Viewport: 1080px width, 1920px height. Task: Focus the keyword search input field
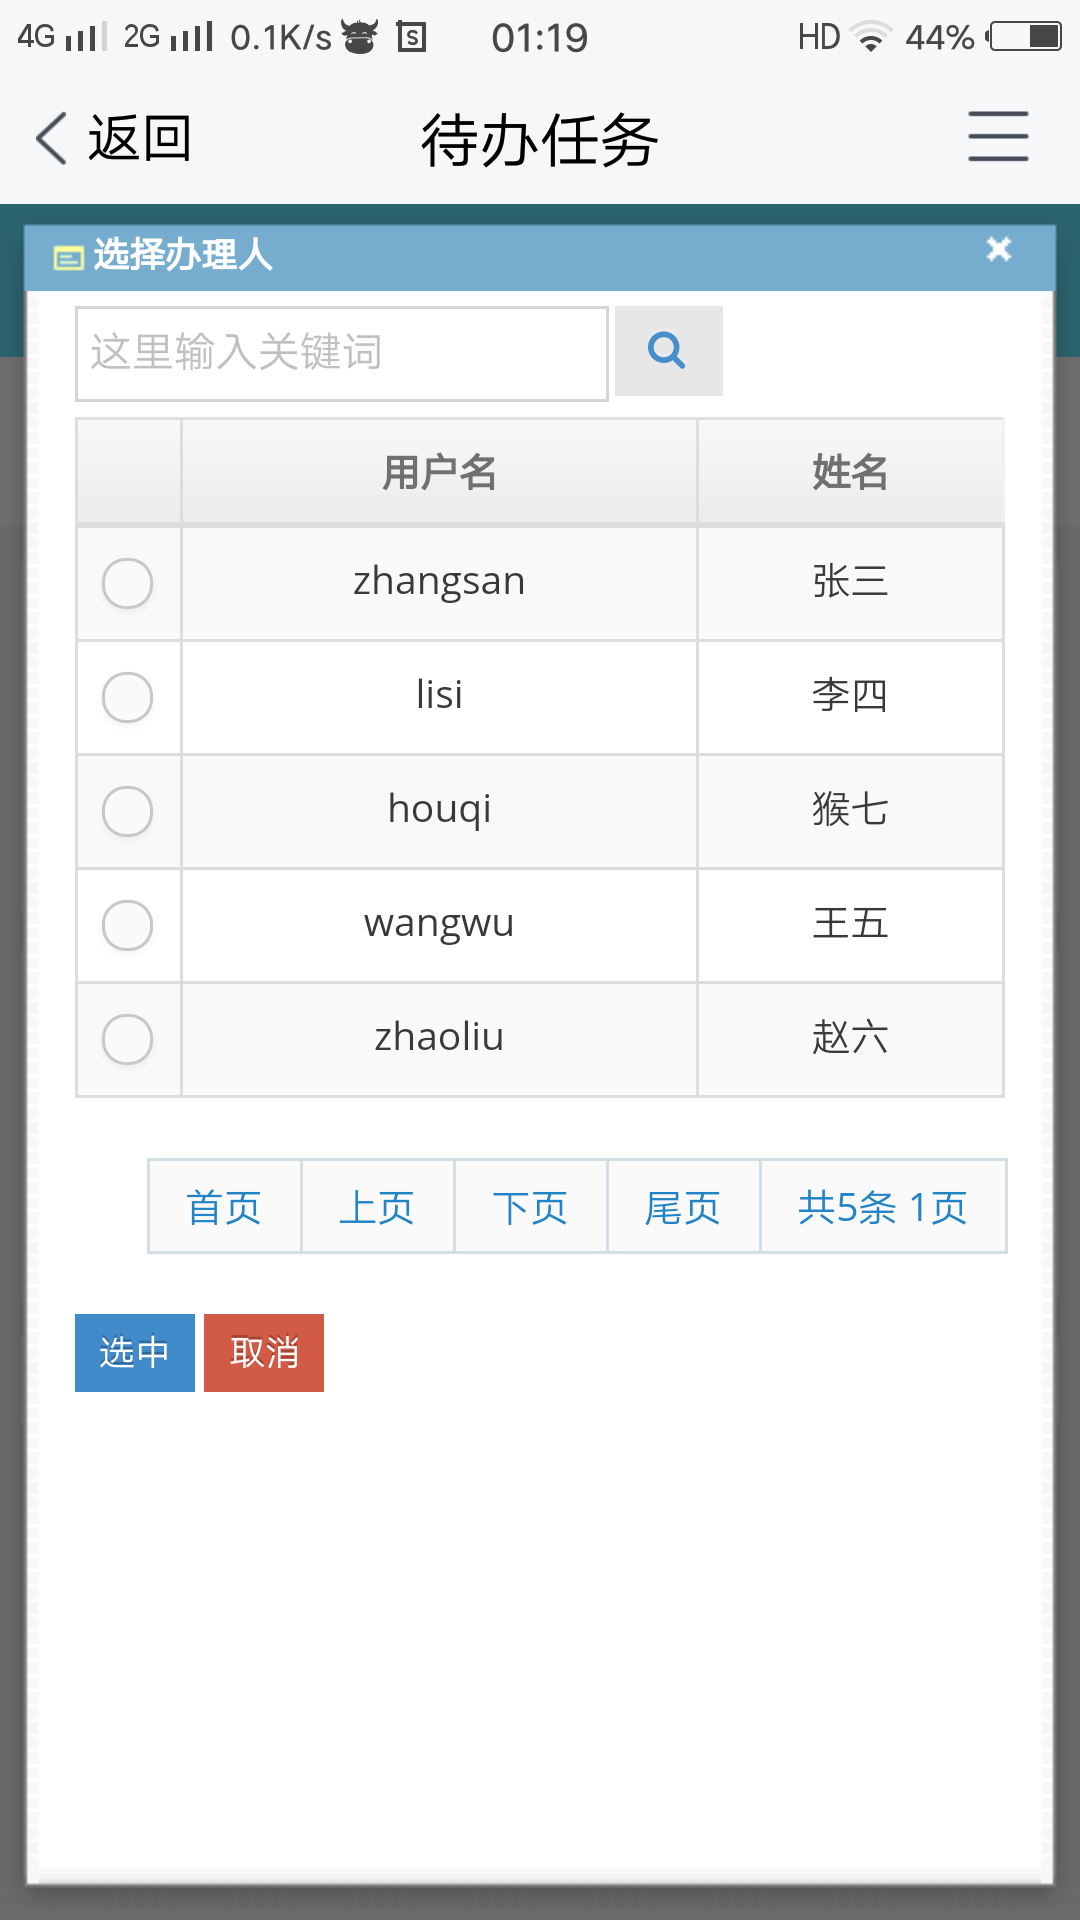(x=342, y=354)
